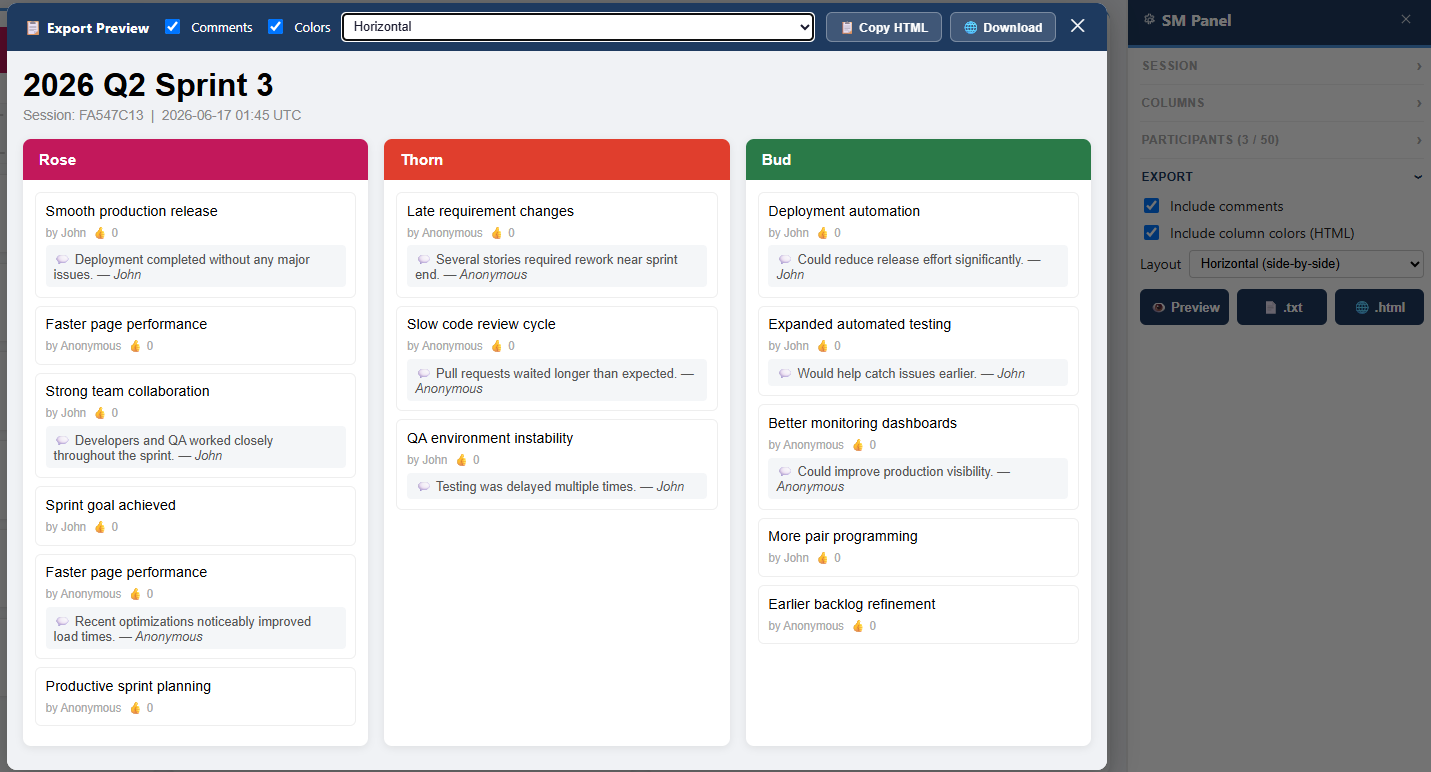This screenshot has width=1431, height=772.
Task: Open the Layout dropdown in SM Panel
Action: [x=1306, y=264]
